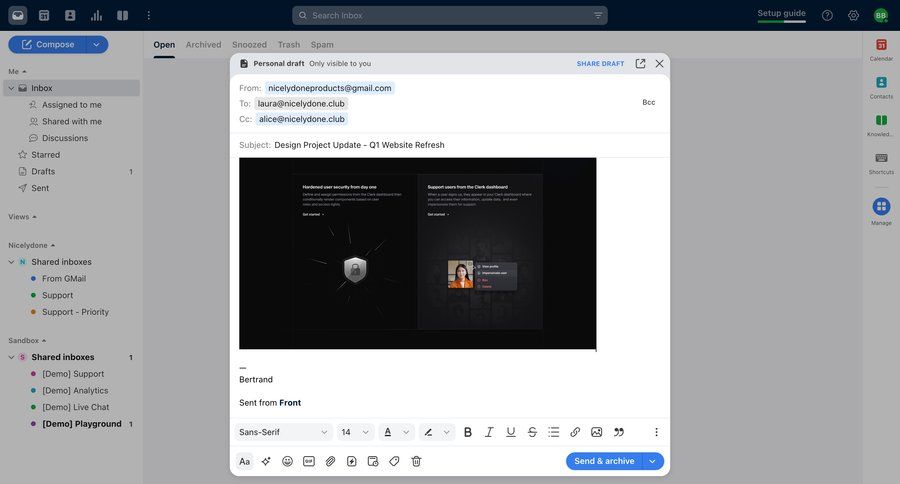
Task: Open Contacts in right sidebar
Action: (x=881, y=87)
